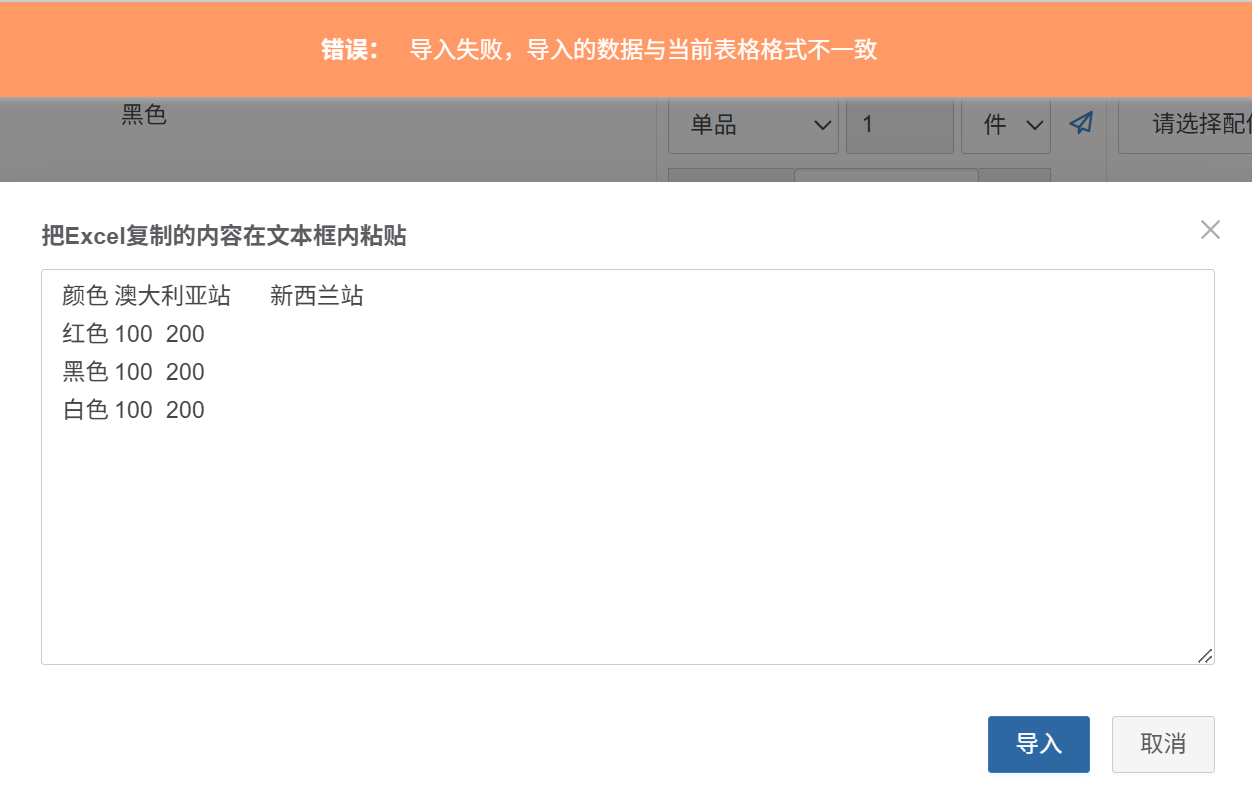Place cursor on 新西兰站 in the header row
The width and height of the screenshot is (1252, 808).
pyautogui.click(x=316, y=296)
